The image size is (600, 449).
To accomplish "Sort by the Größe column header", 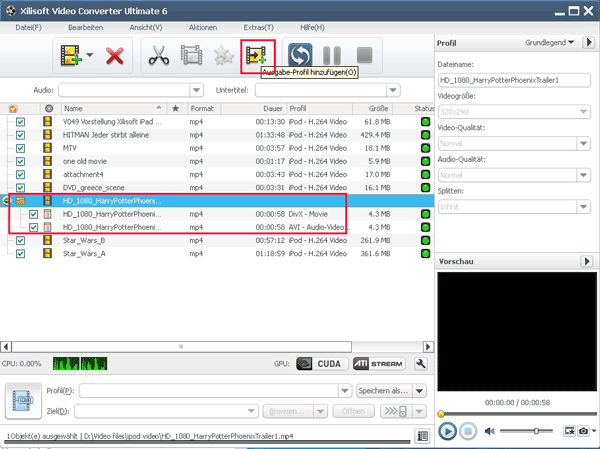I will pyautogui.click(x=372, y=108).
